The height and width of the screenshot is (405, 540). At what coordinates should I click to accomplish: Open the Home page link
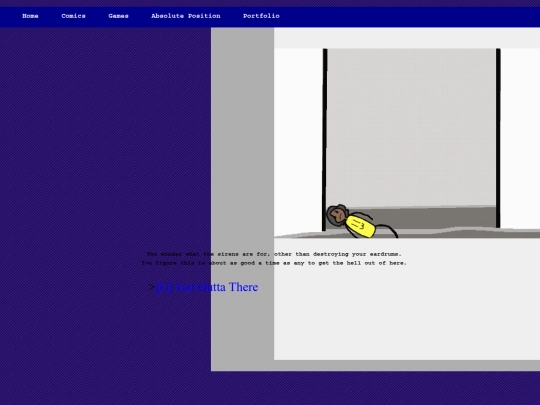[30, 16]
